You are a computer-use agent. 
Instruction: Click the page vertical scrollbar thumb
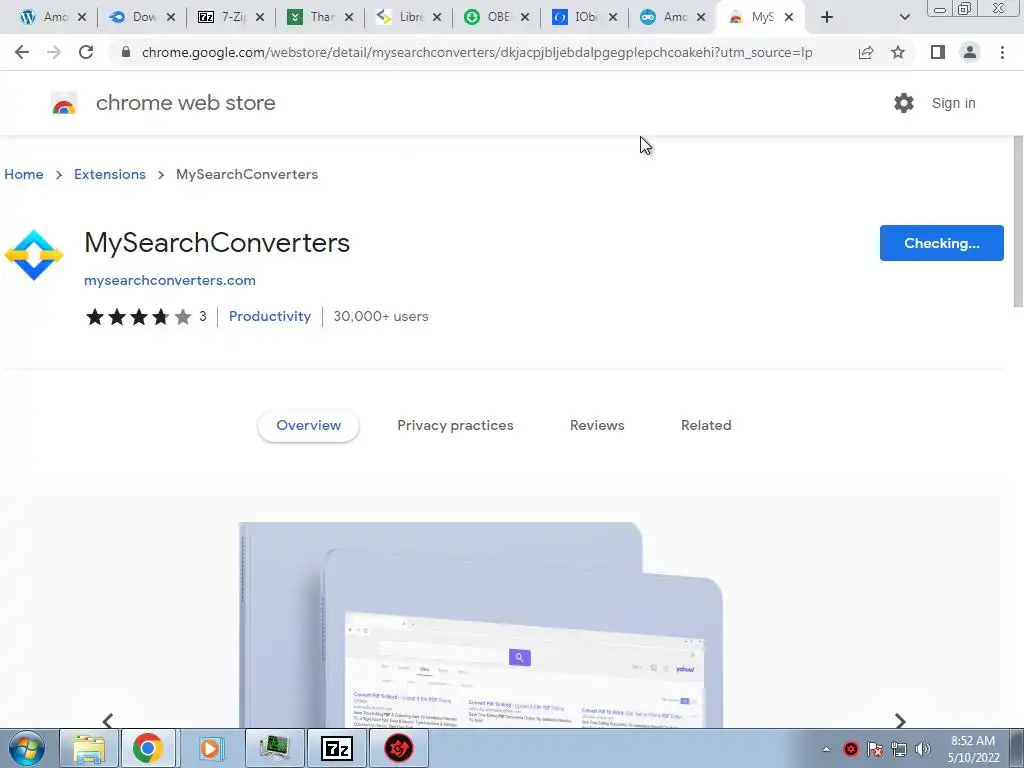tap(1018, 221)
